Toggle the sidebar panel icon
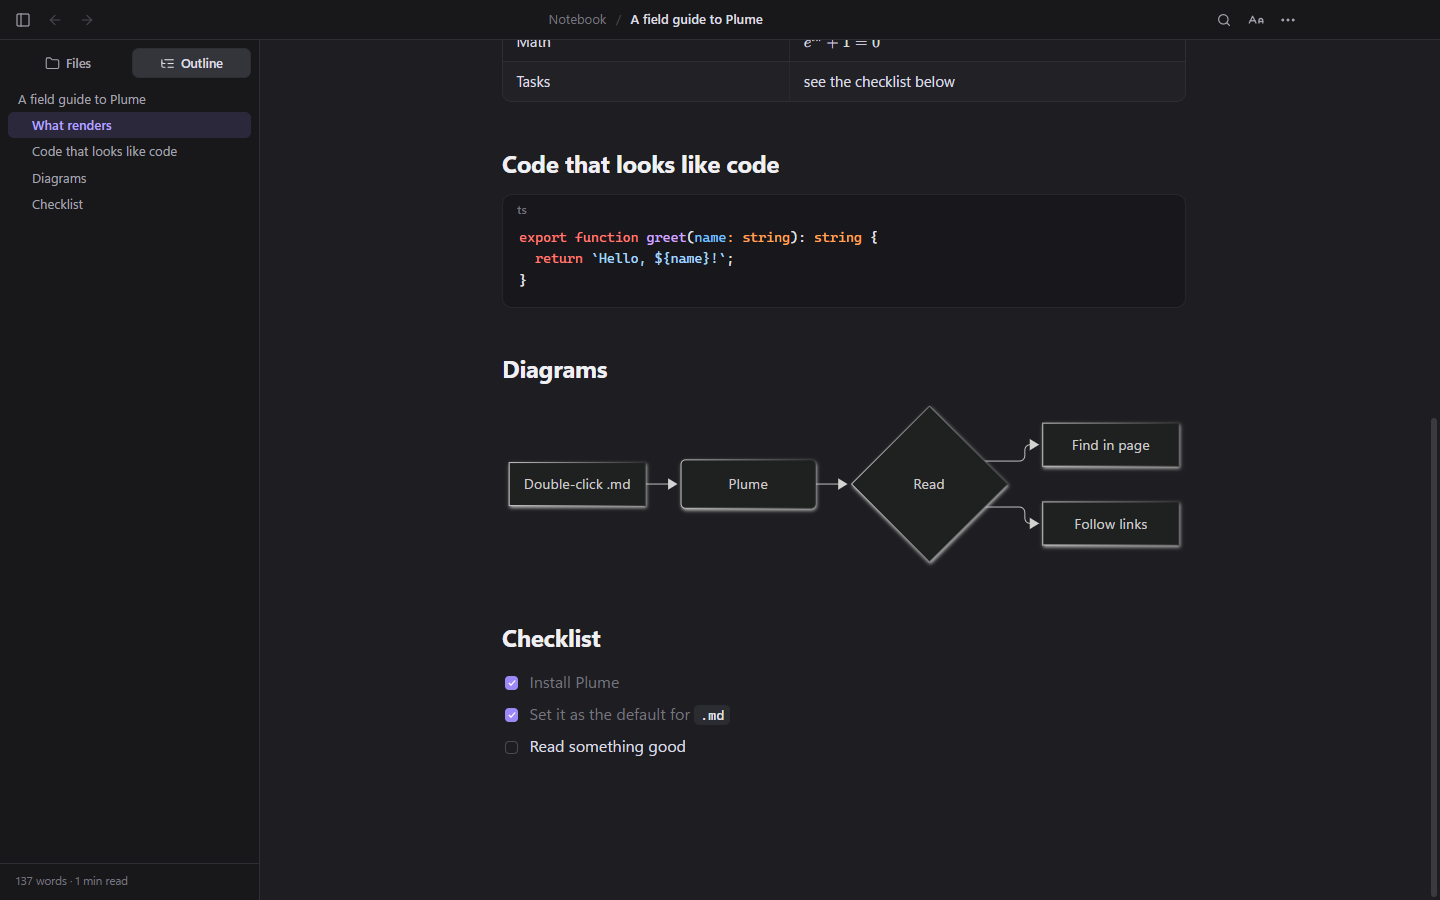This screenshot has width=1440, height=900. pos(23,20)
